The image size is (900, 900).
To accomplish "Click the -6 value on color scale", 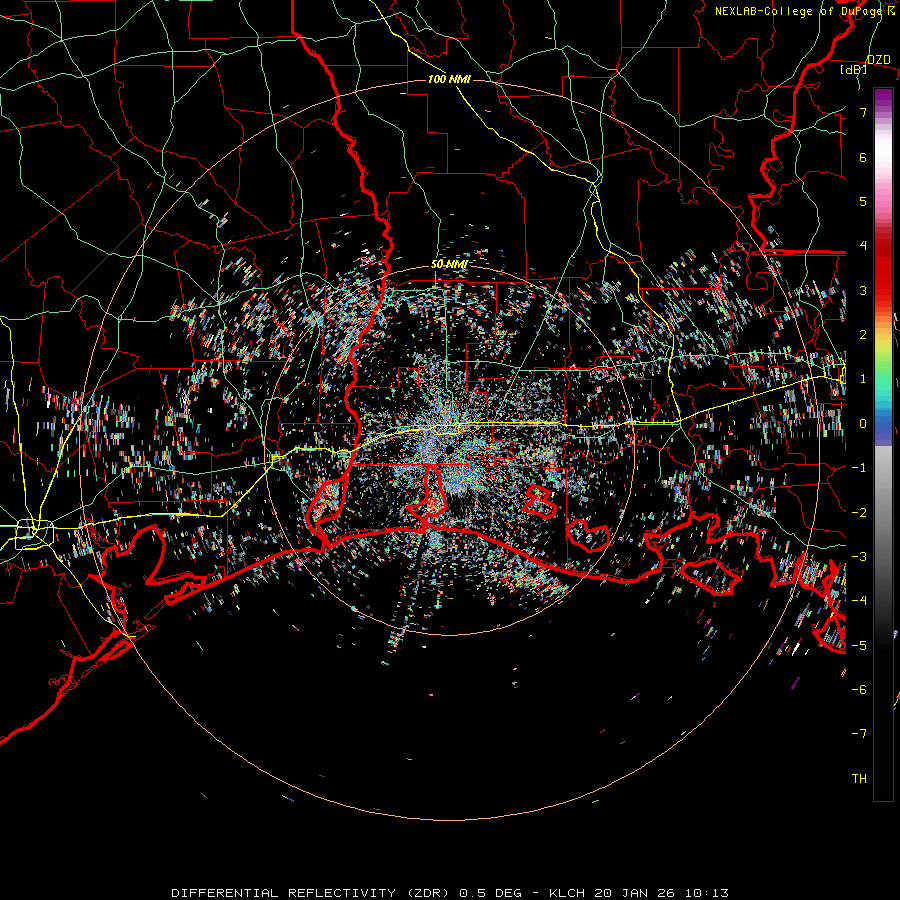I will click(x=859, y=690).
